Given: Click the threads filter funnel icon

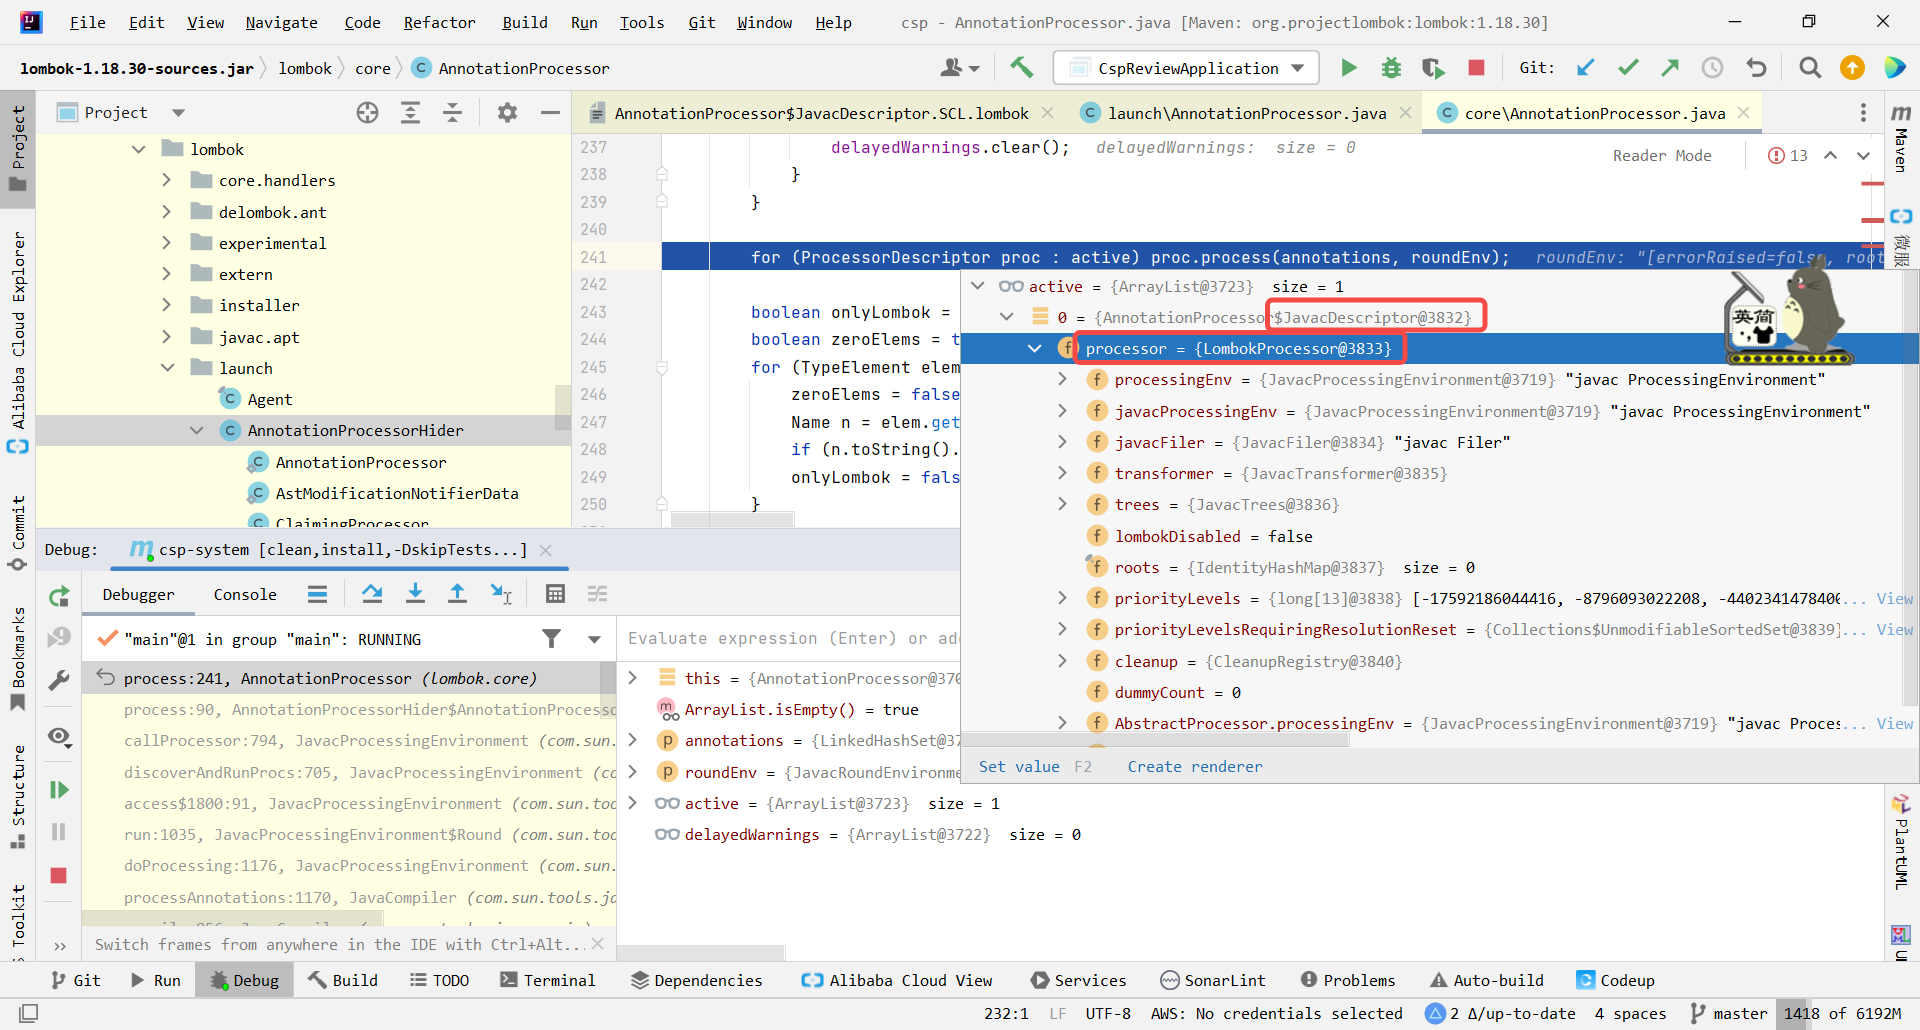Looking at the screenshot, I should [x=551, y=639].
